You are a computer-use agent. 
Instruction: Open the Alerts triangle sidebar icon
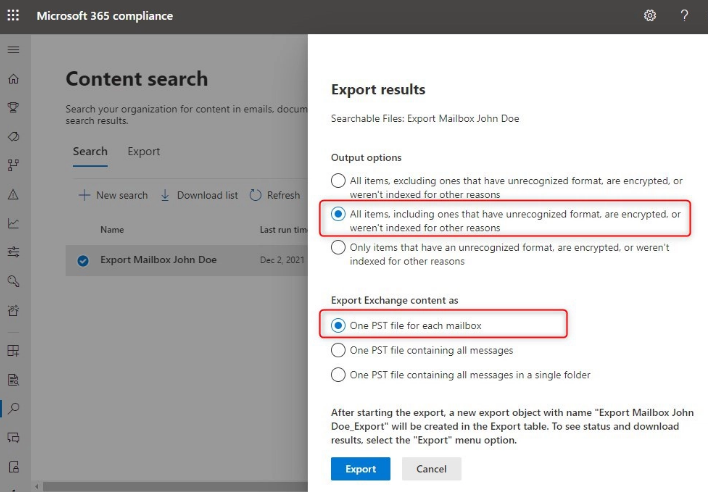click(x=13, y=195)
